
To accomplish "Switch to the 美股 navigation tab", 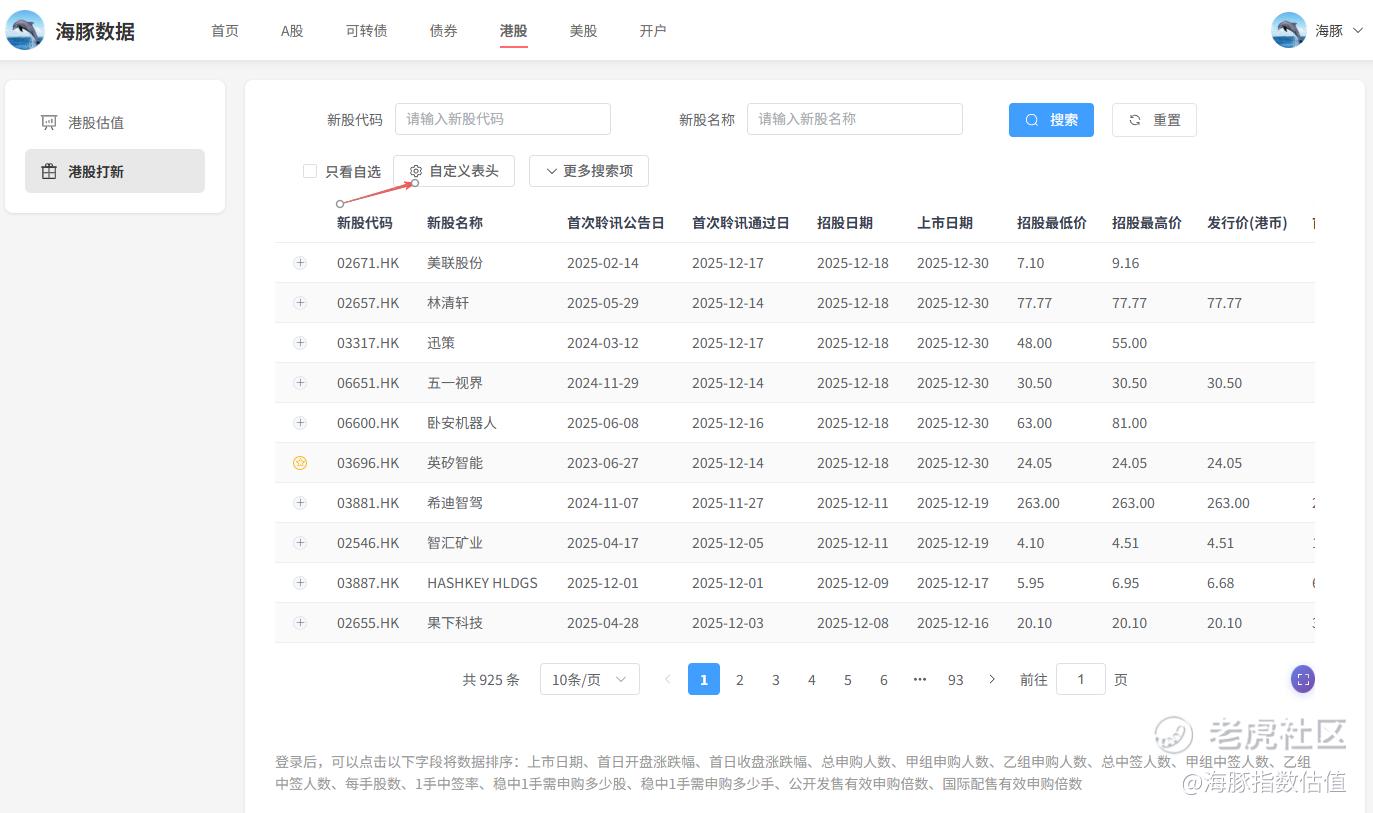I will (x=583, y=31).
